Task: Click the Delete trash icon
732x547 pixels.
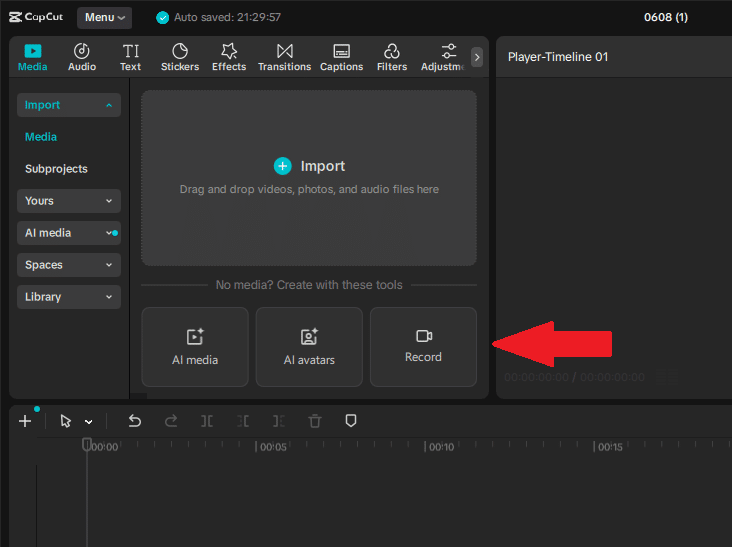Action: pos(315,421)
